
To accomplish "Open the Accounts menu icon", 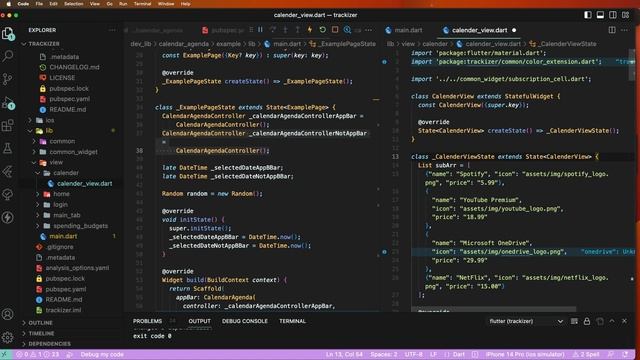I will (x=8, y=314).
